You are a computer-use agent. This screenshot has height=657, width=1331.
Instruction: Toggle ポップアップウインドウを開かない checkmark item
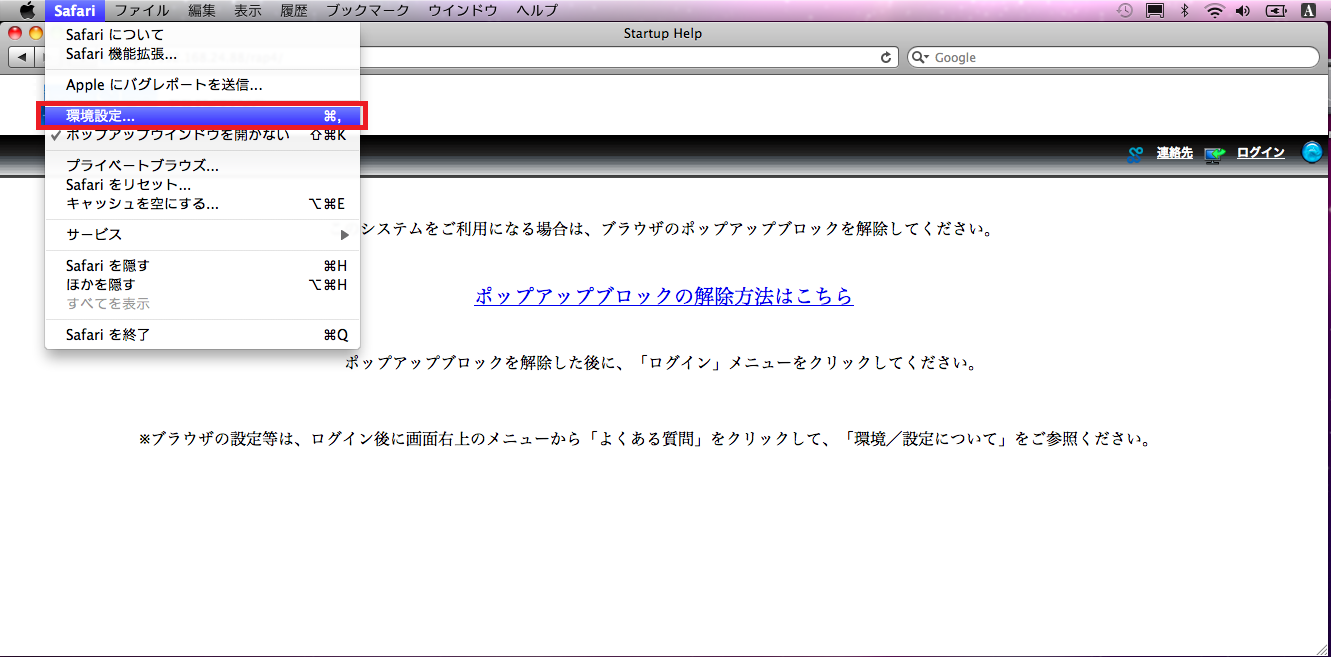[x=177, y=135]
